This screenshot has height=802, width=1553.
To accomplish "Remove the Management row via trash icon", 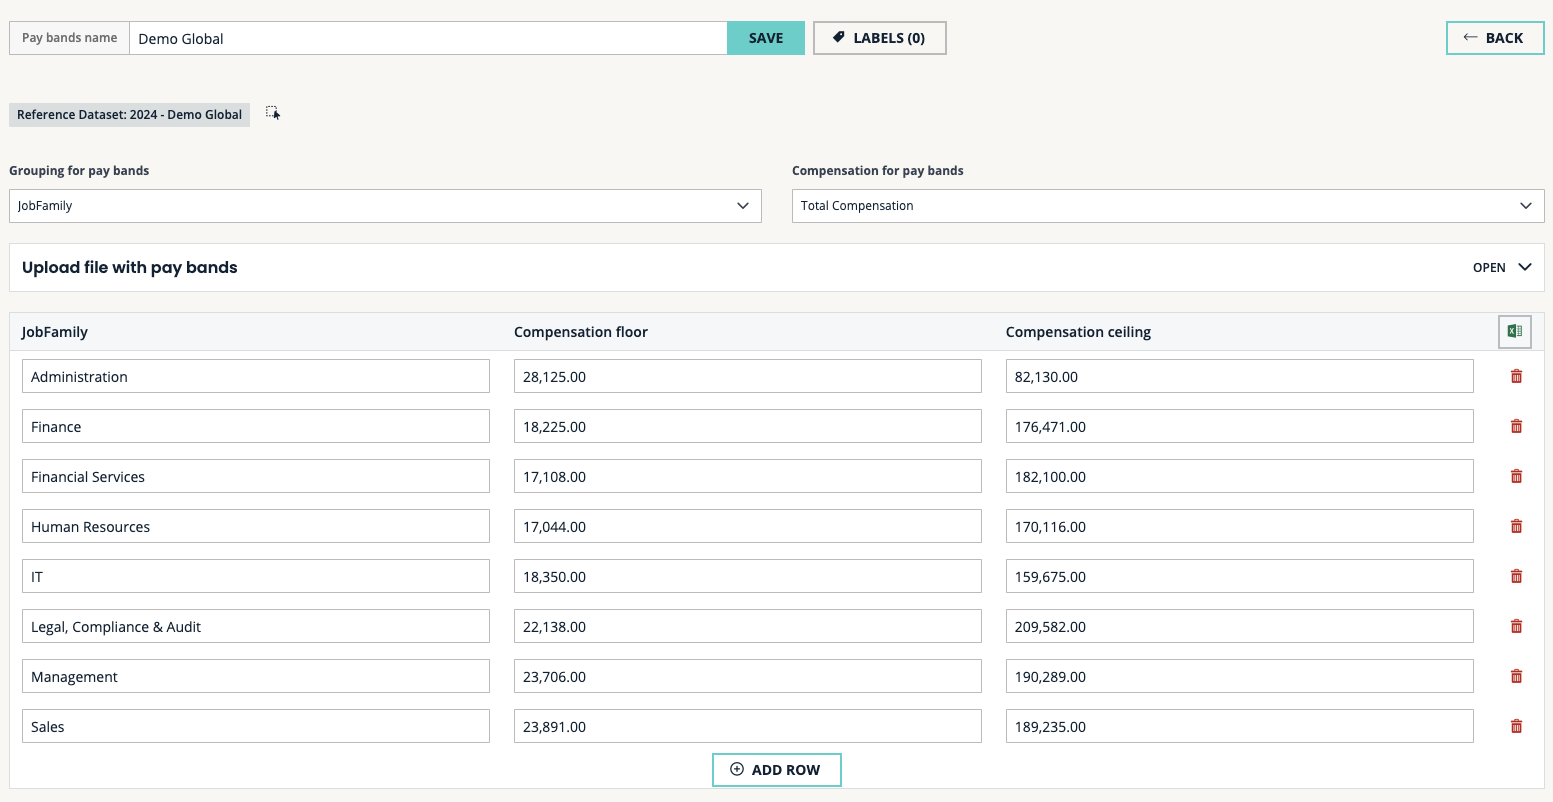I will (x=1516, y=676).
